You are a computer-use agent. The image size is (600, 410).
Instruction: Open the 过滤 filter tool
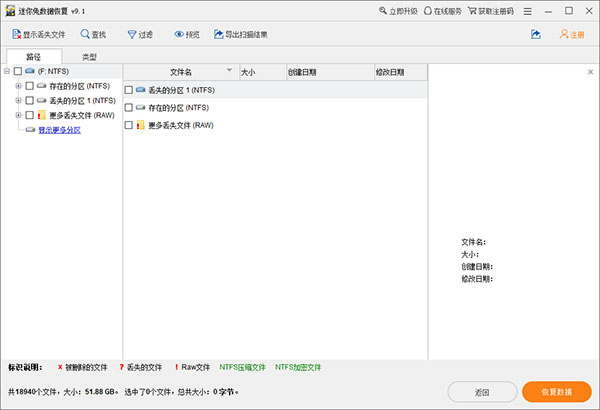point(140,34)
